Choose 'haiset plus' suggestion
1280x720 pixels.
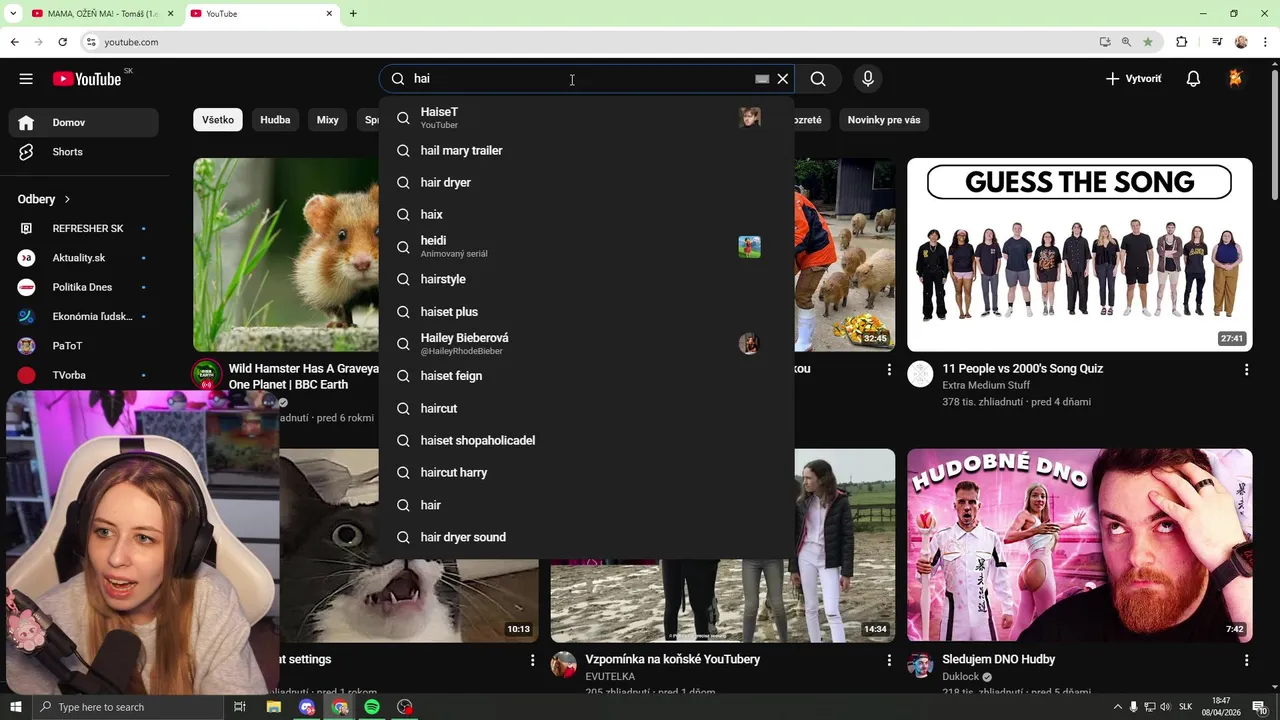[x=587, y=311]
